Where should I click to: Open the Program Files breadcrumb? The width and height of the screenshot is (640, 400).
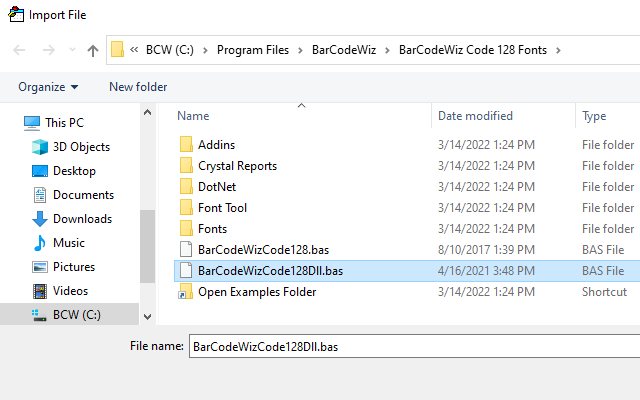coord(253,50)
